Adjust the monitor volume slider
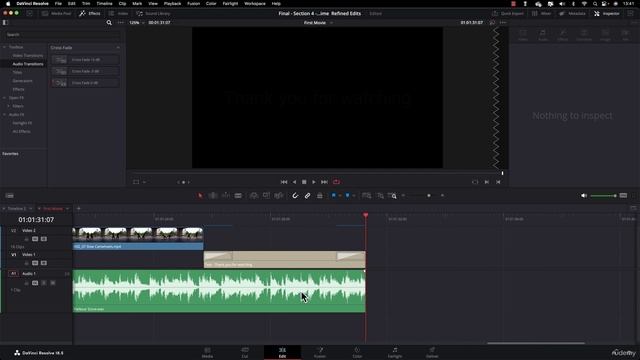 (603, 196)
